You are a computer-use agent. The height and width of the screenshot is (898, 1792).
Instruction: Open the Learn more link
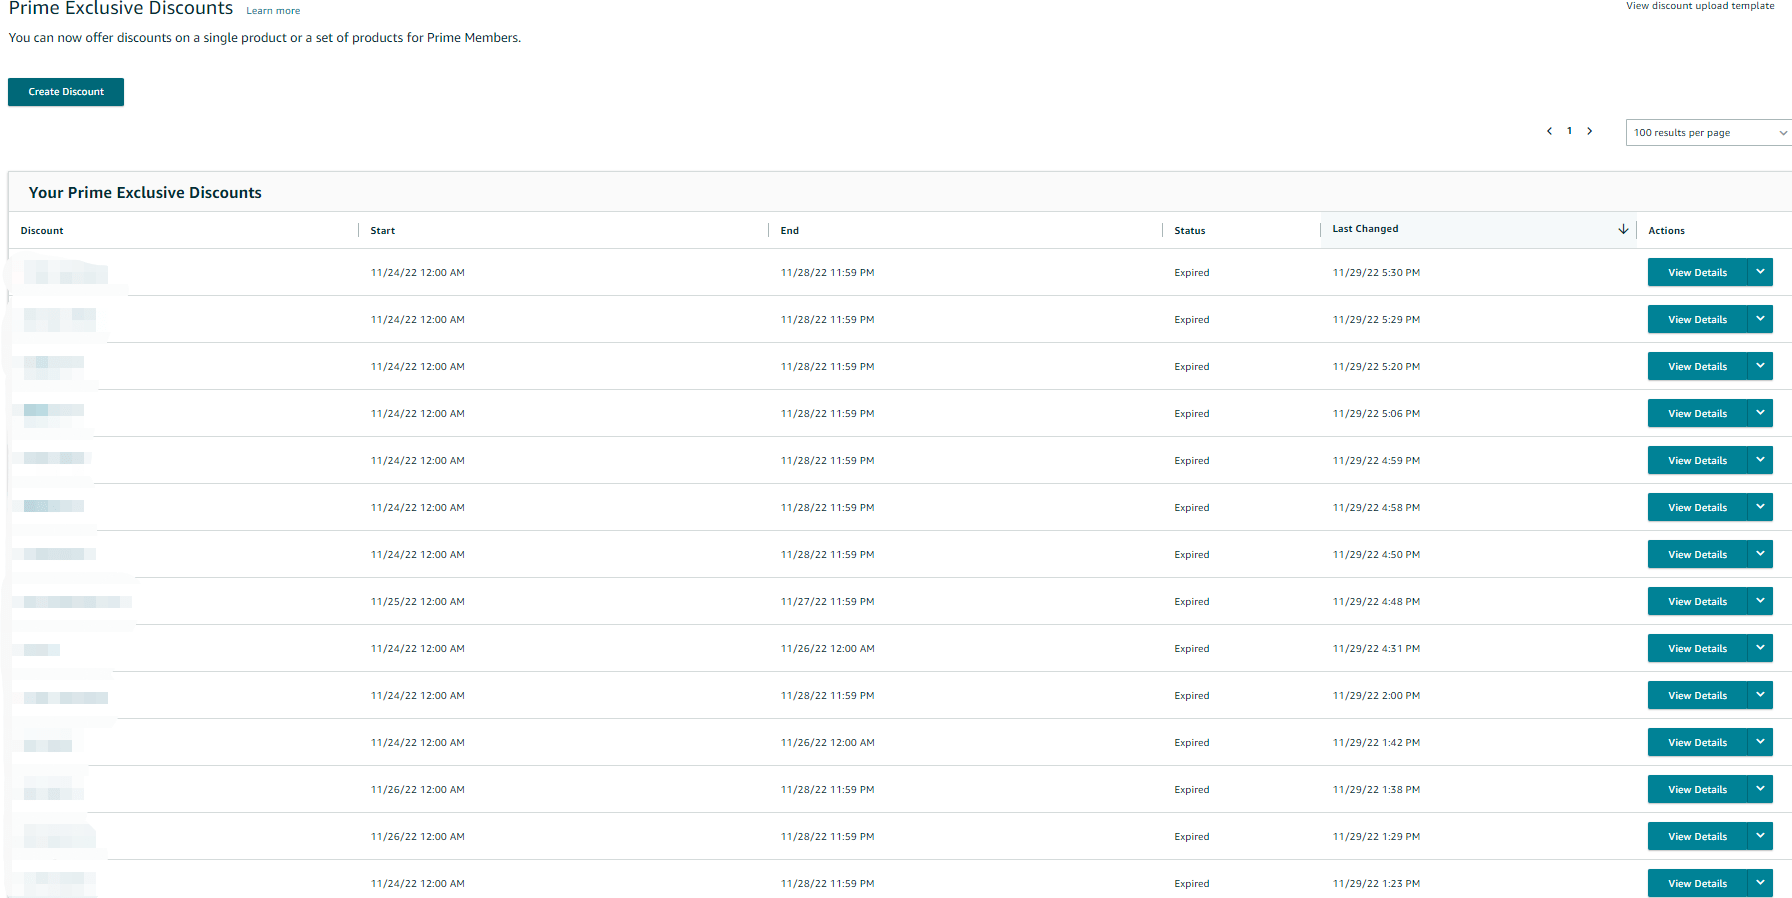pos(273,11)
